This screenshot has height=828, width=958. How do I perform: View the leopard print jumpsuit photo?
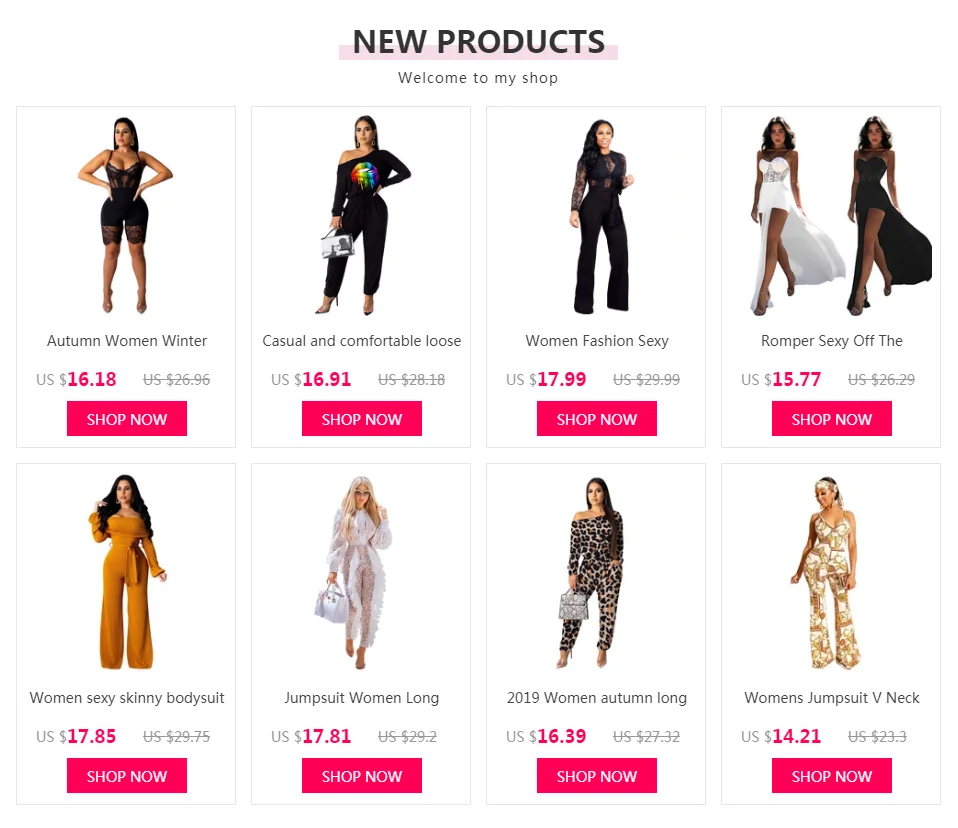[596, 572]
